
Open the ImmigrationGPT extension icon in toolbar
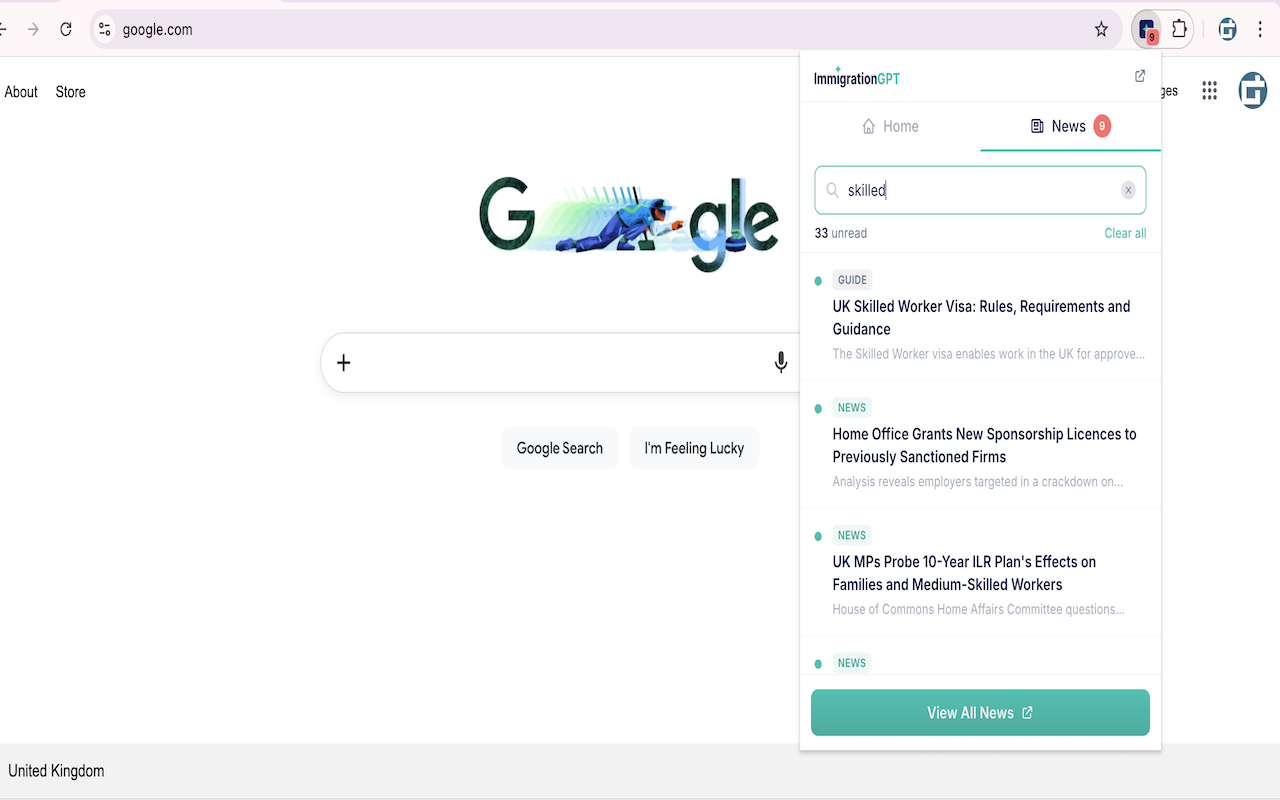pyautogui.click(x=1148, y=30)
